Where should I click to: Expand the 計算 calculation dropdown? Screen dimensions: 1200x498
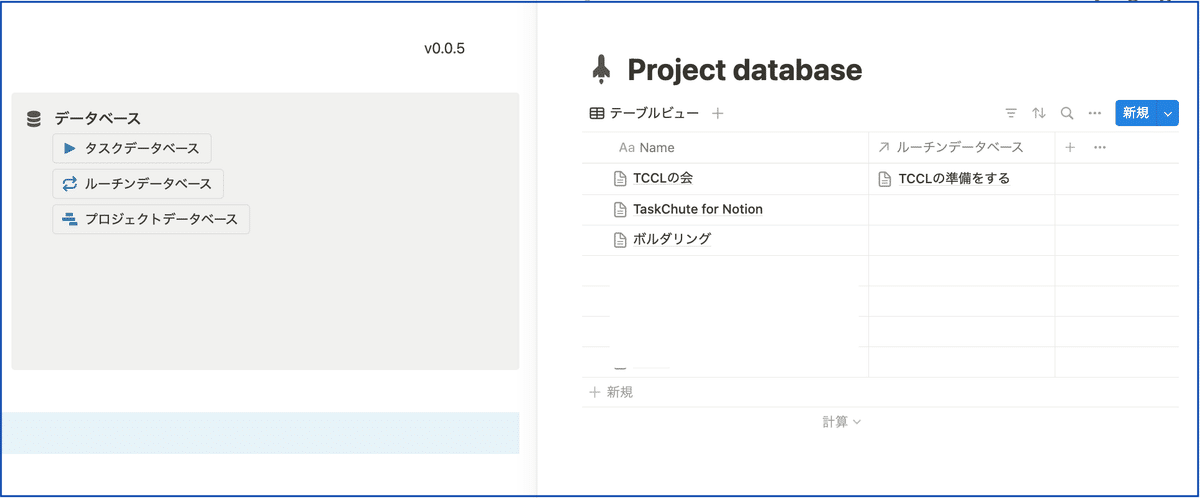pos(842,422)
